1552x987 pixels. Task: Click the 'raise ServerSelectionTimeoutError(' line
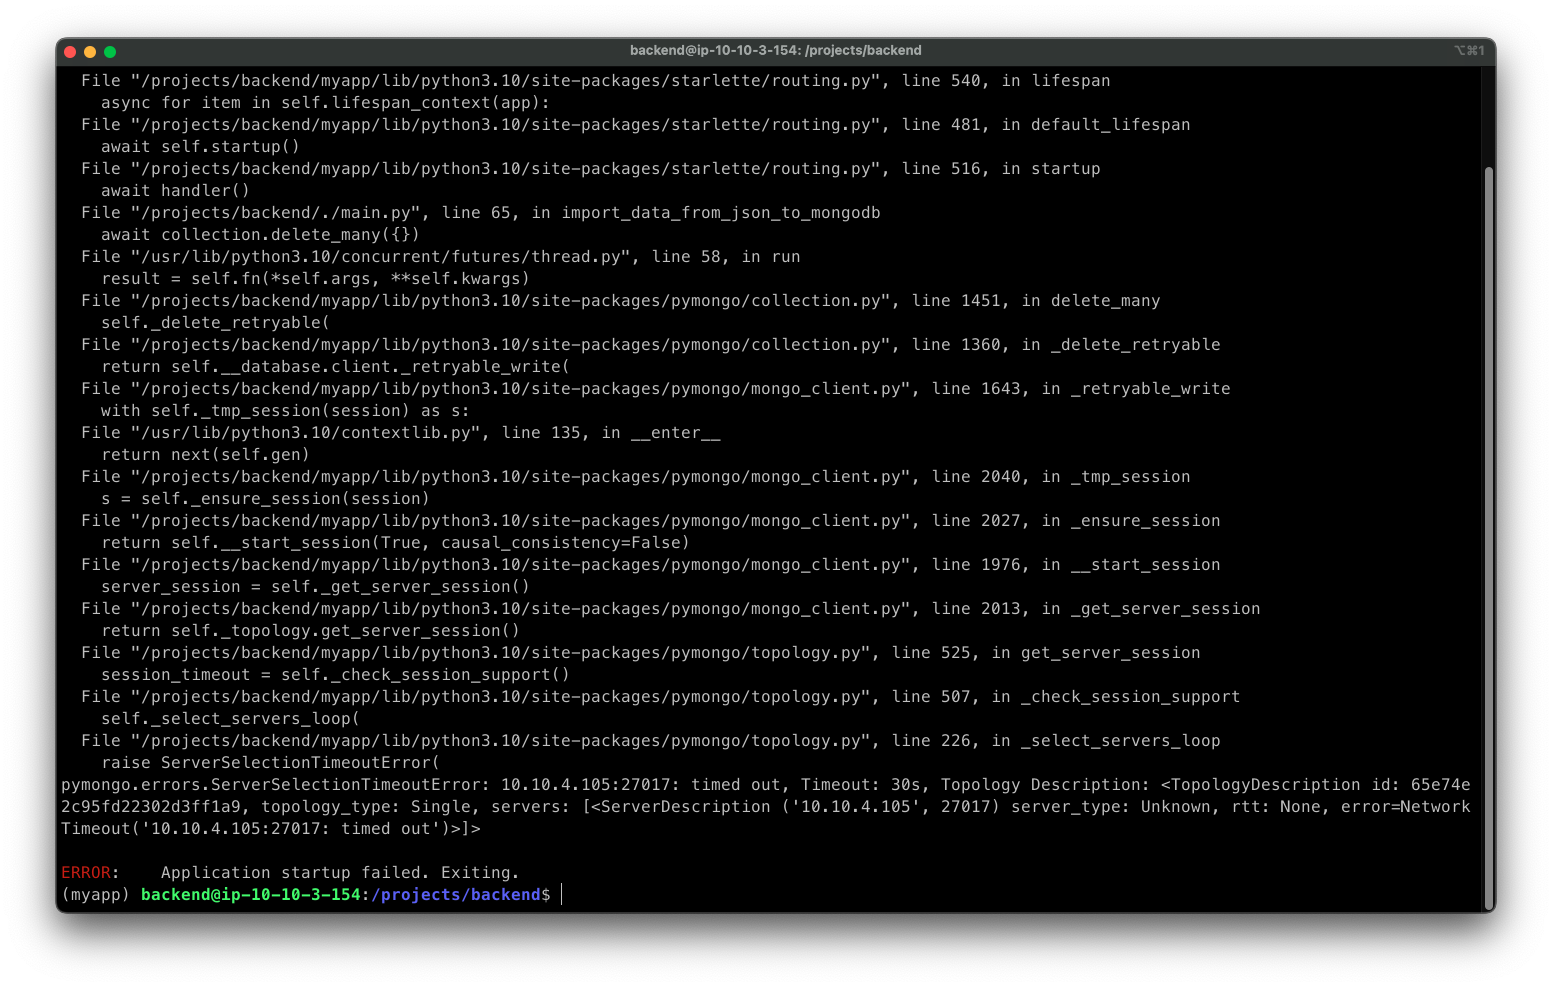tap(270, 763)
